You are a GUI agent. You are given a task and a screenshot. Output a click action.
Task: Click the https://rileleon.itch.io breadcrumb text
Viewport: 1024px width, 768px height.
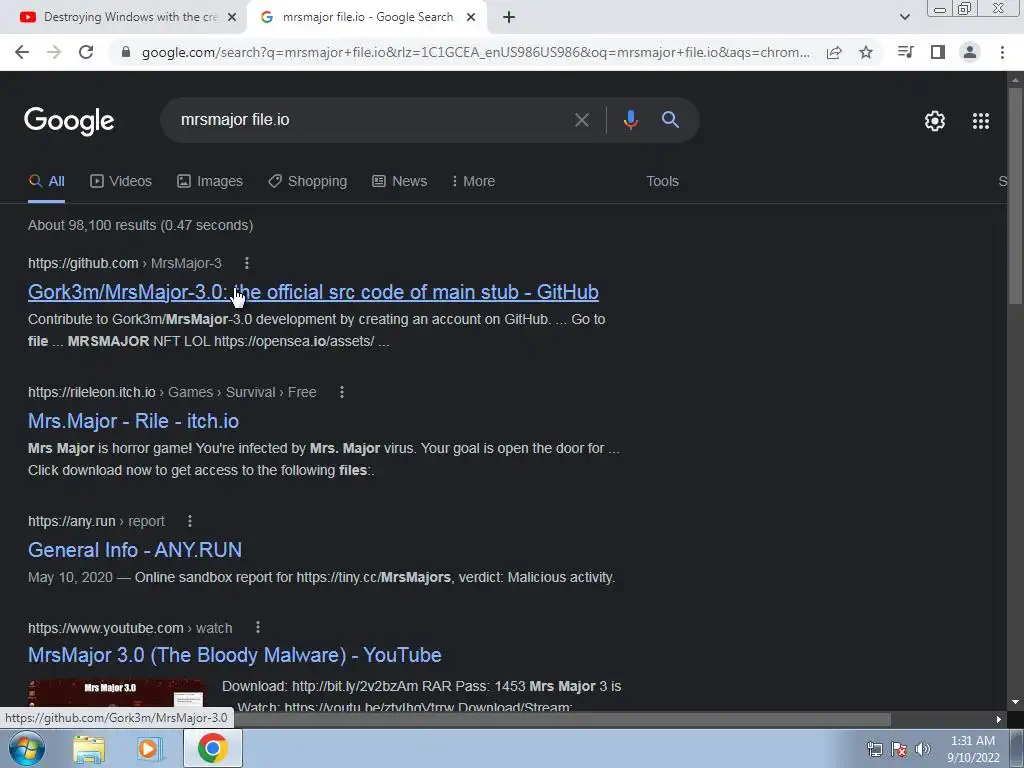click(x=91, y=392)
